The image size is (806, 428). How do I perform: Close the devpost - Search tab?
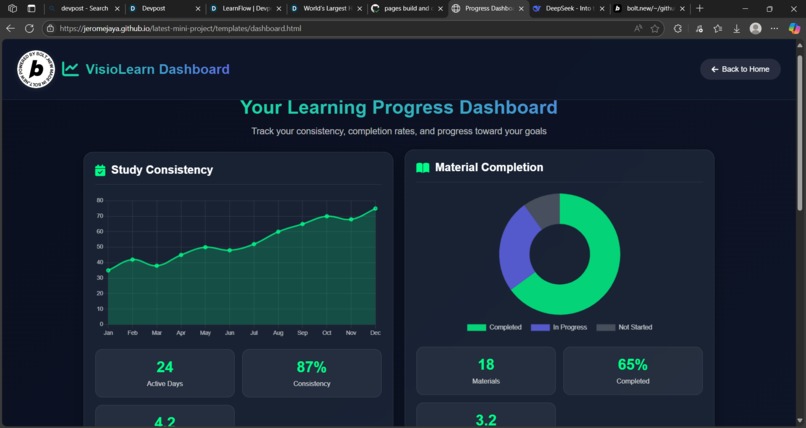tap(117, 9)
